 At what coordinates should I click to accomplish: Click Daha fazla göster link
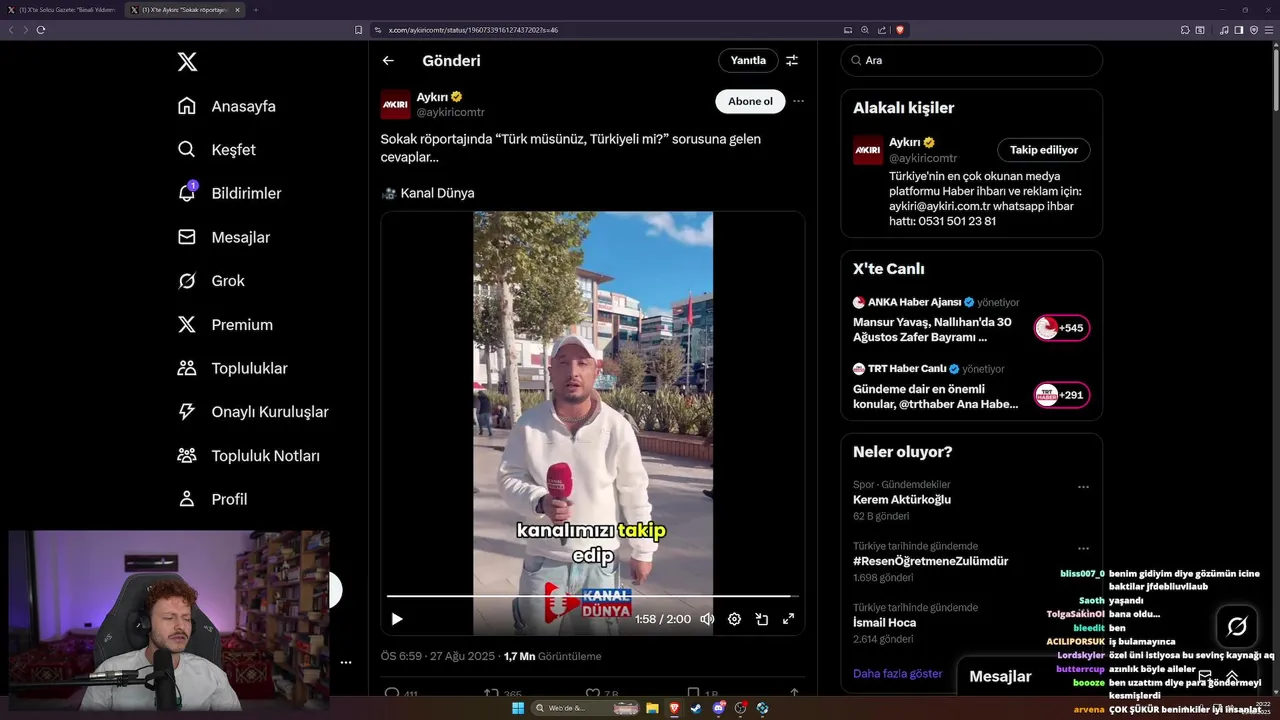[897, 674]
